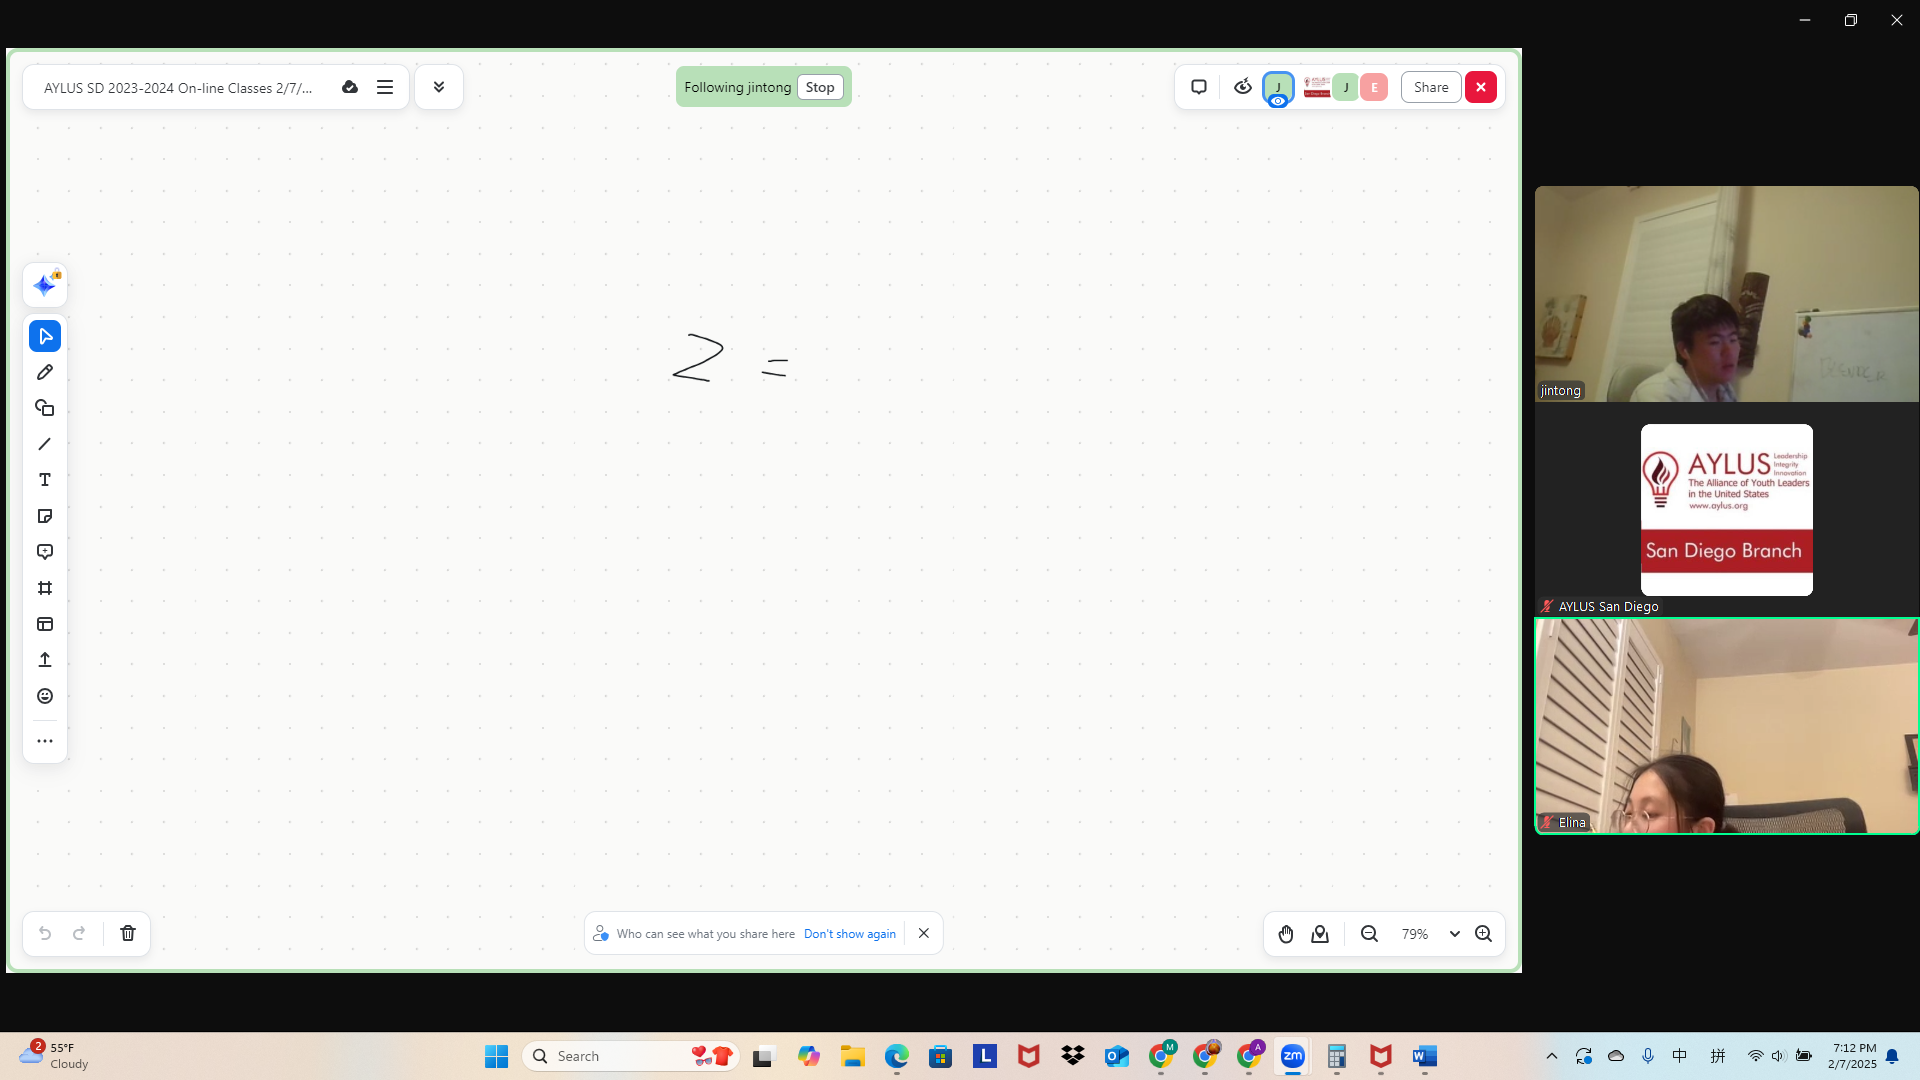
Task: Open Dropbox from the taskbar
Action: [1073, 1056]
